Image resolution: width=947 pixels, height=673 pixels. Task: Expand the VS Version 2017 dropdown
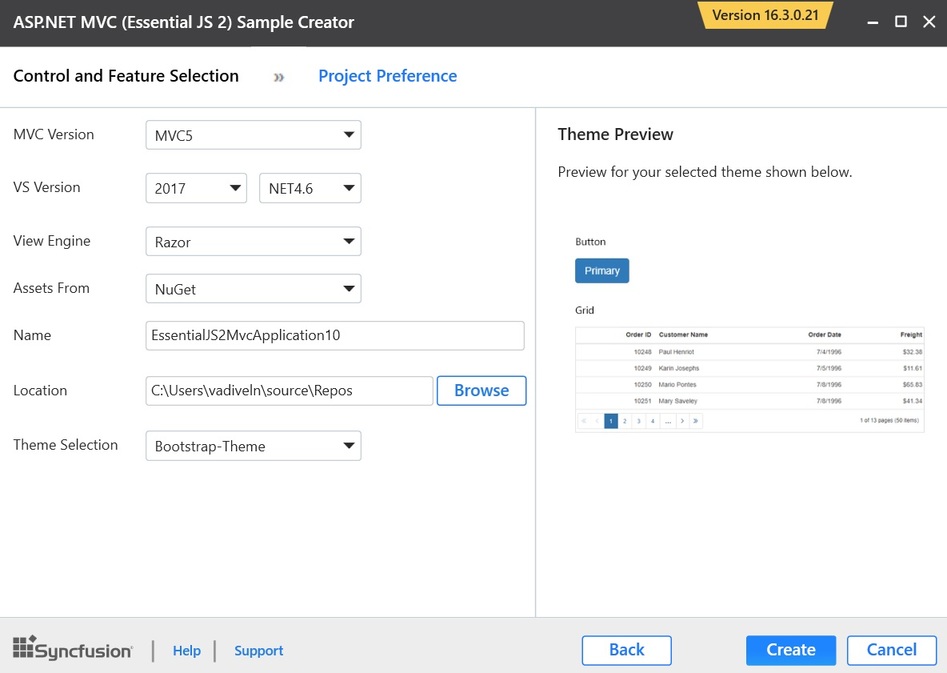(196, 188)
